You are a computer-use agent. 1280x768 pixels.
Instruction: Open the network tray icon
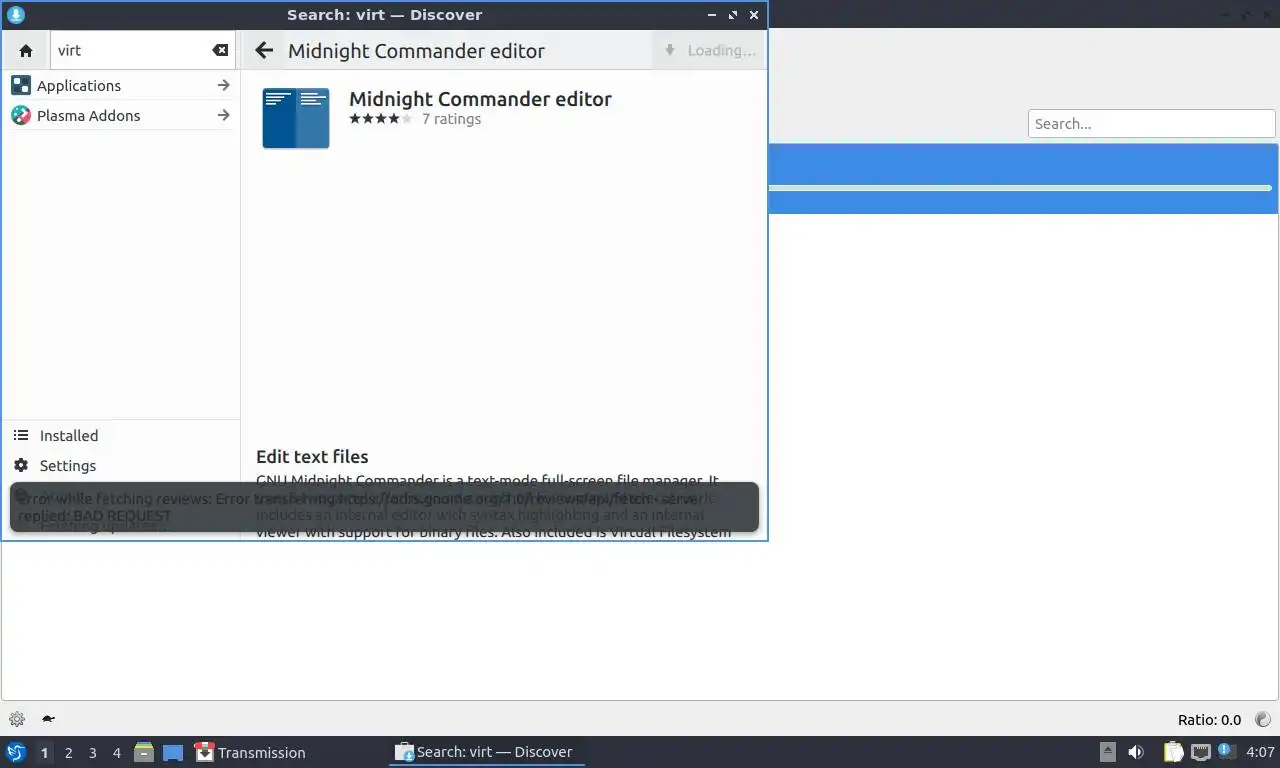[1201, 752]
